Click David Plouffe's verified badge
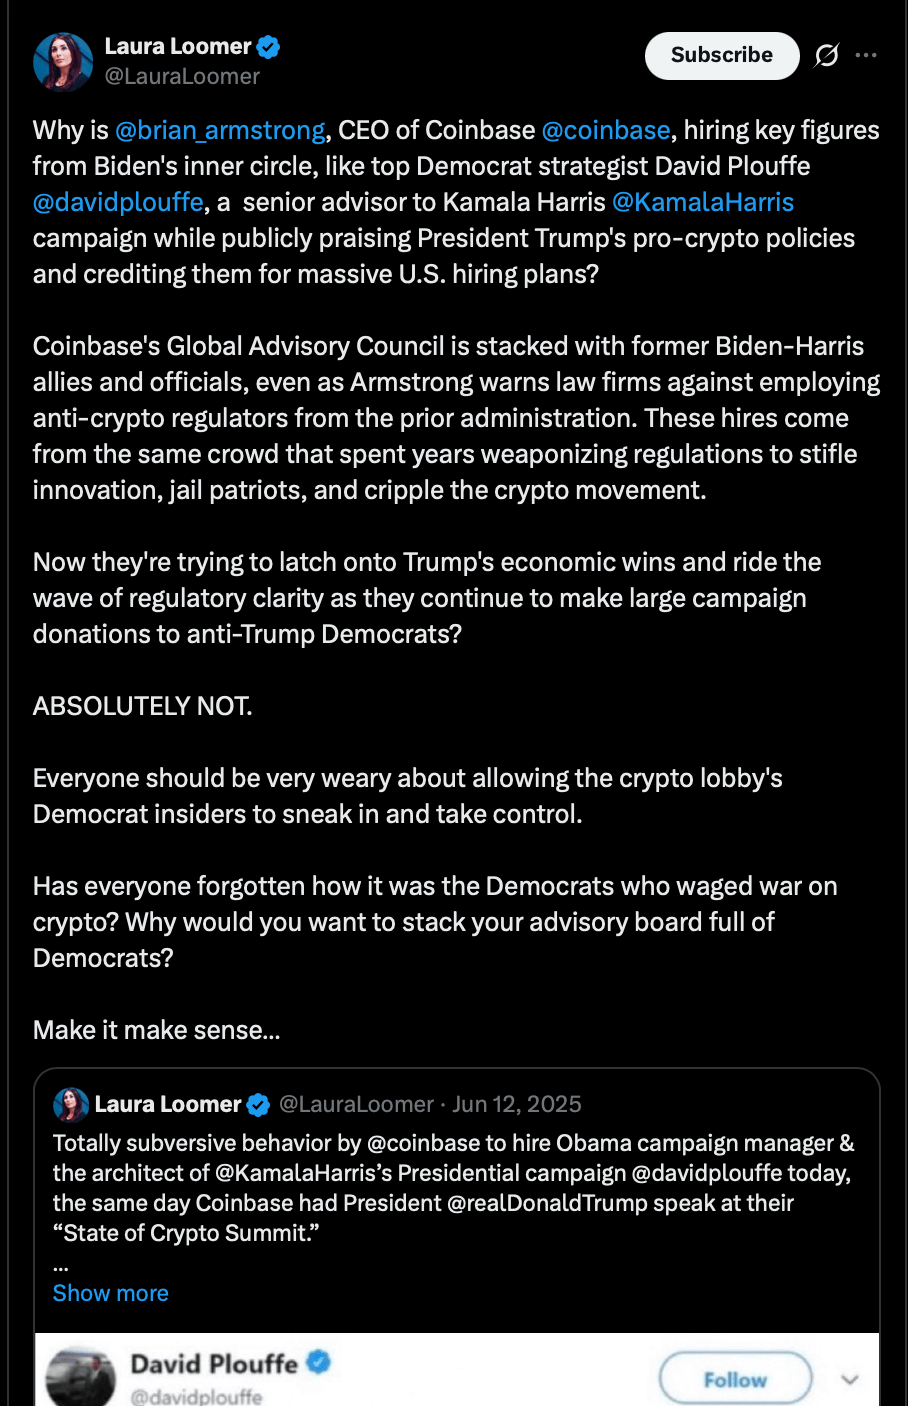This screenshot has width=908, height=1406. tap(318, 1362)
